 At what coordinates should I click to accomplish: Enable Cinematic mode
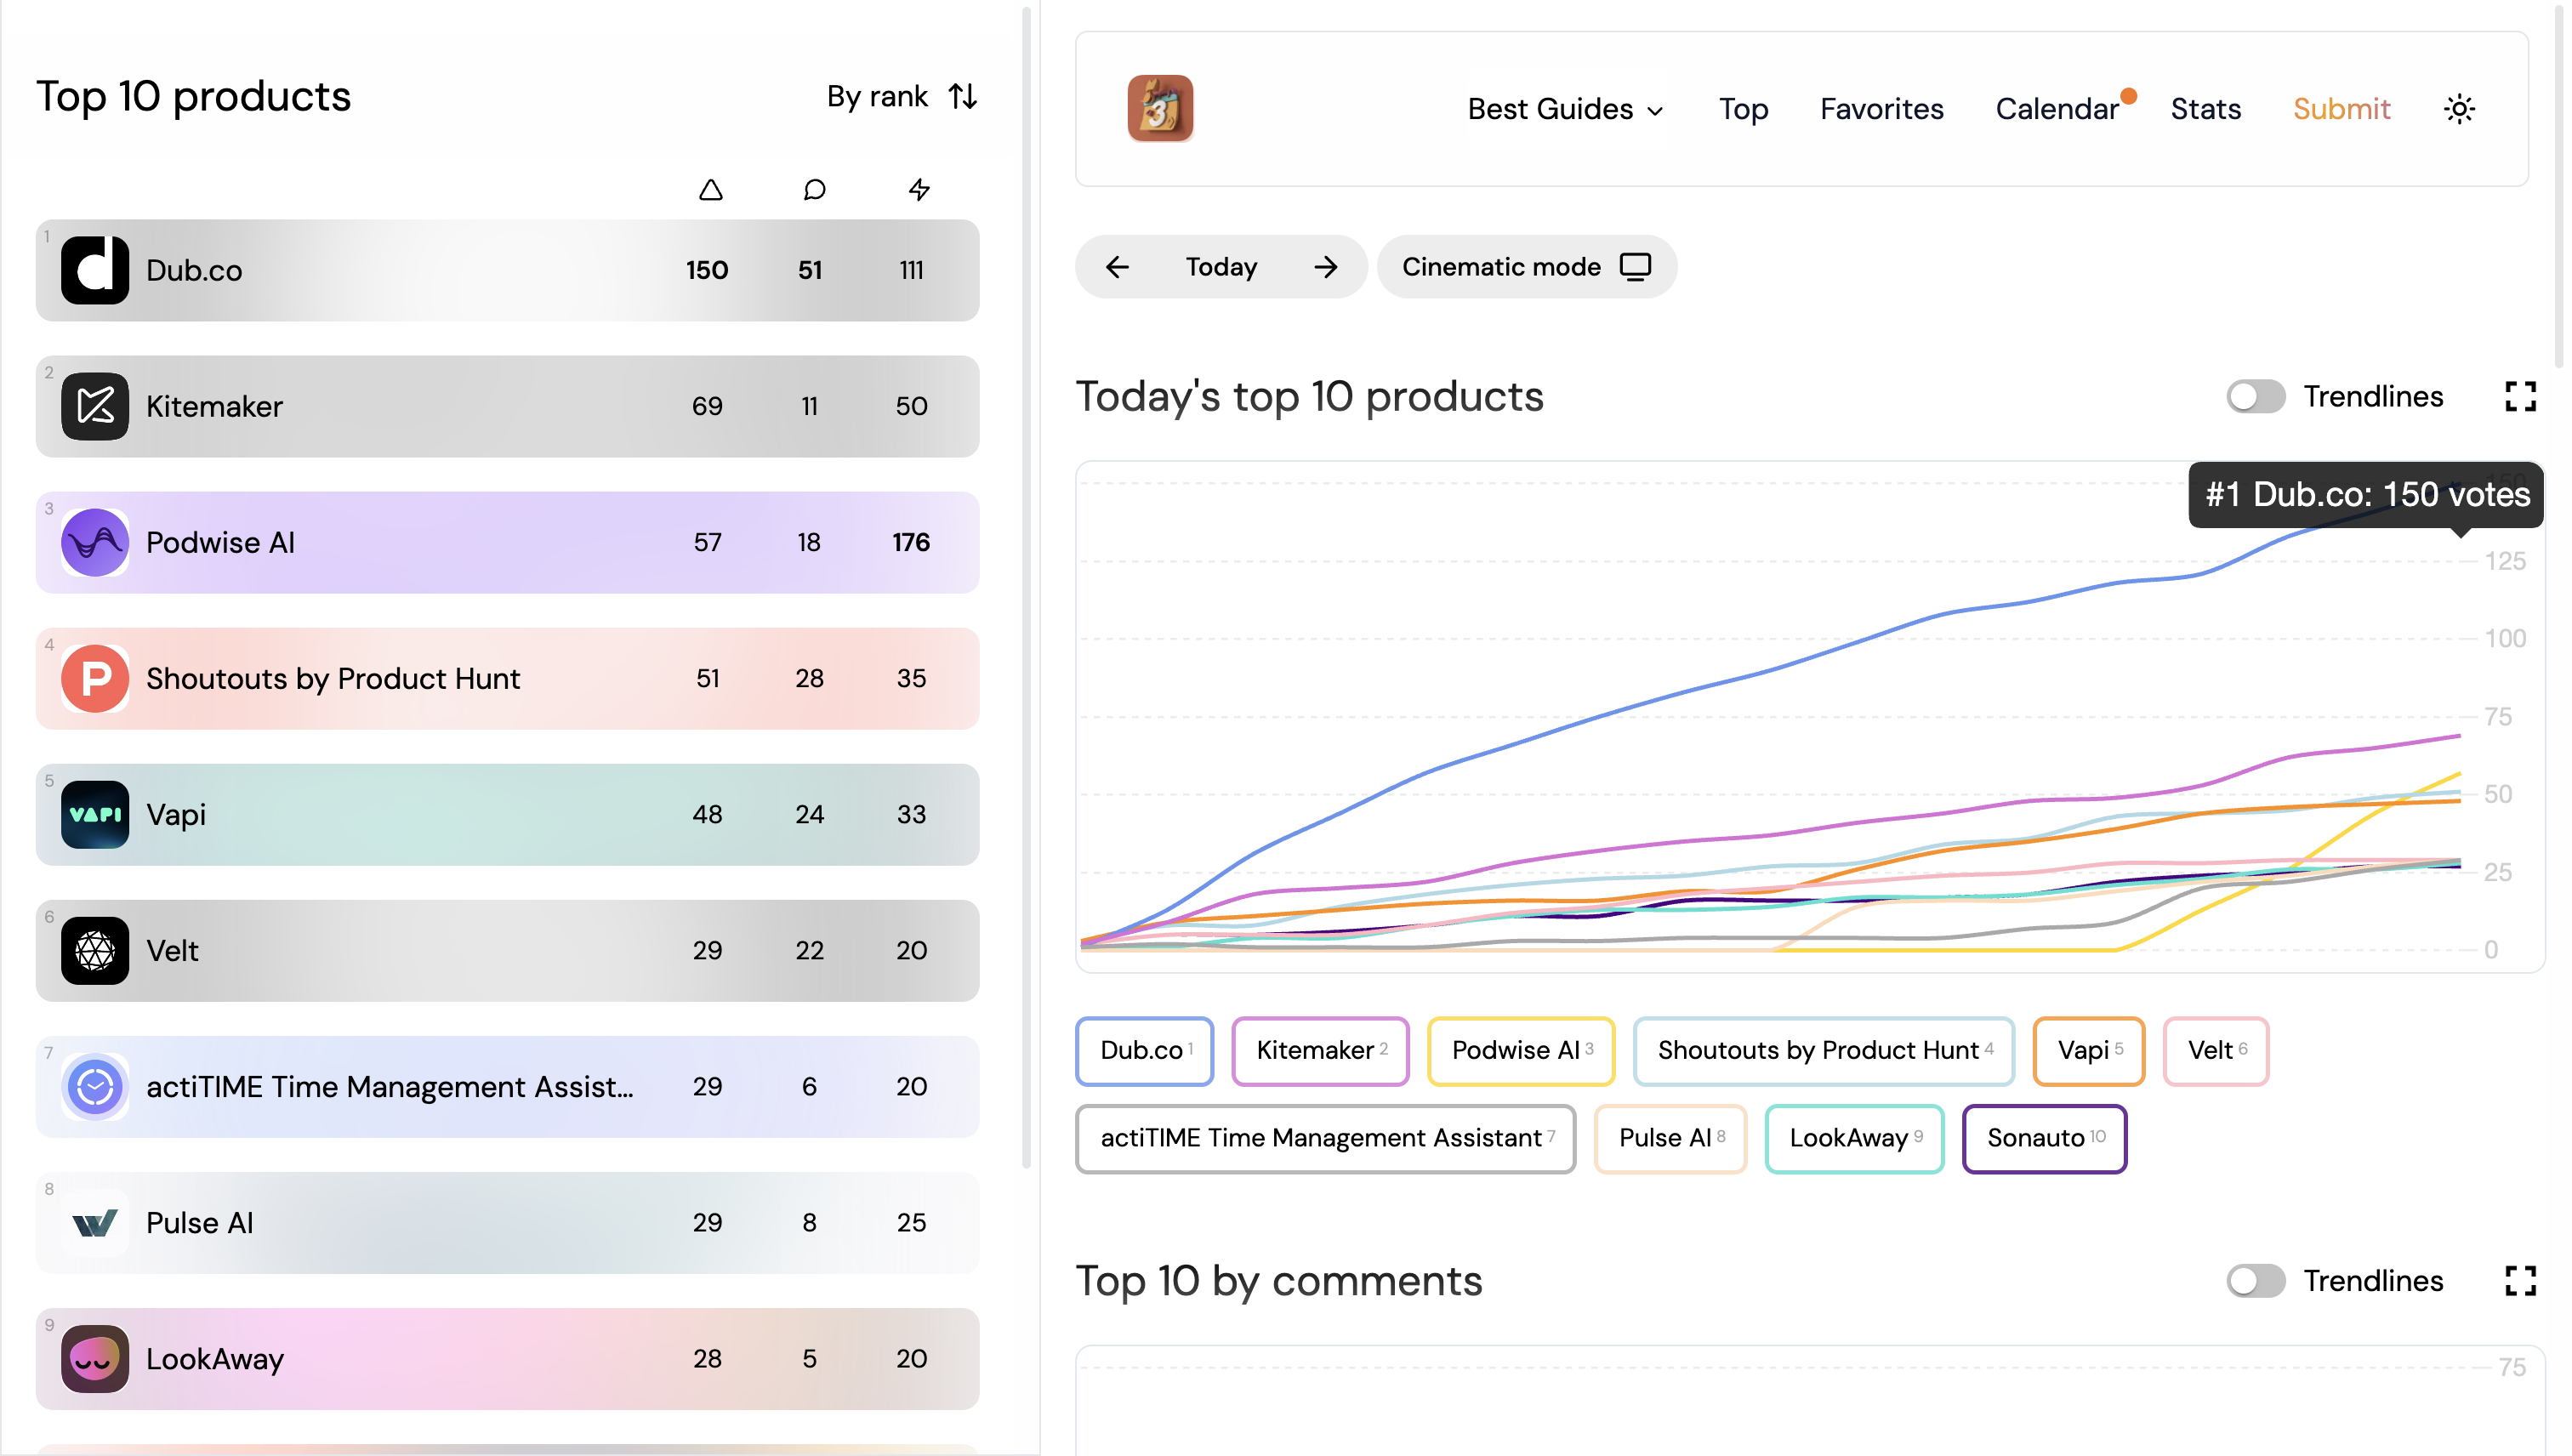tap(1526, 267)
